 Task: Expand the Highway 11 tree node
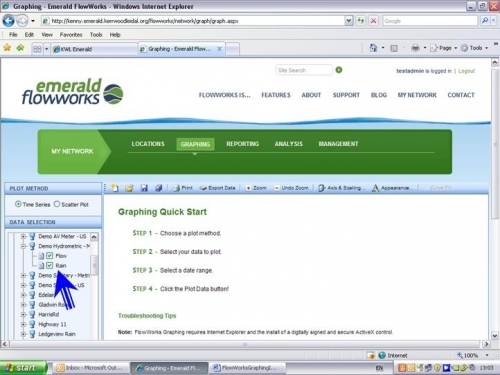click(23, 324)
